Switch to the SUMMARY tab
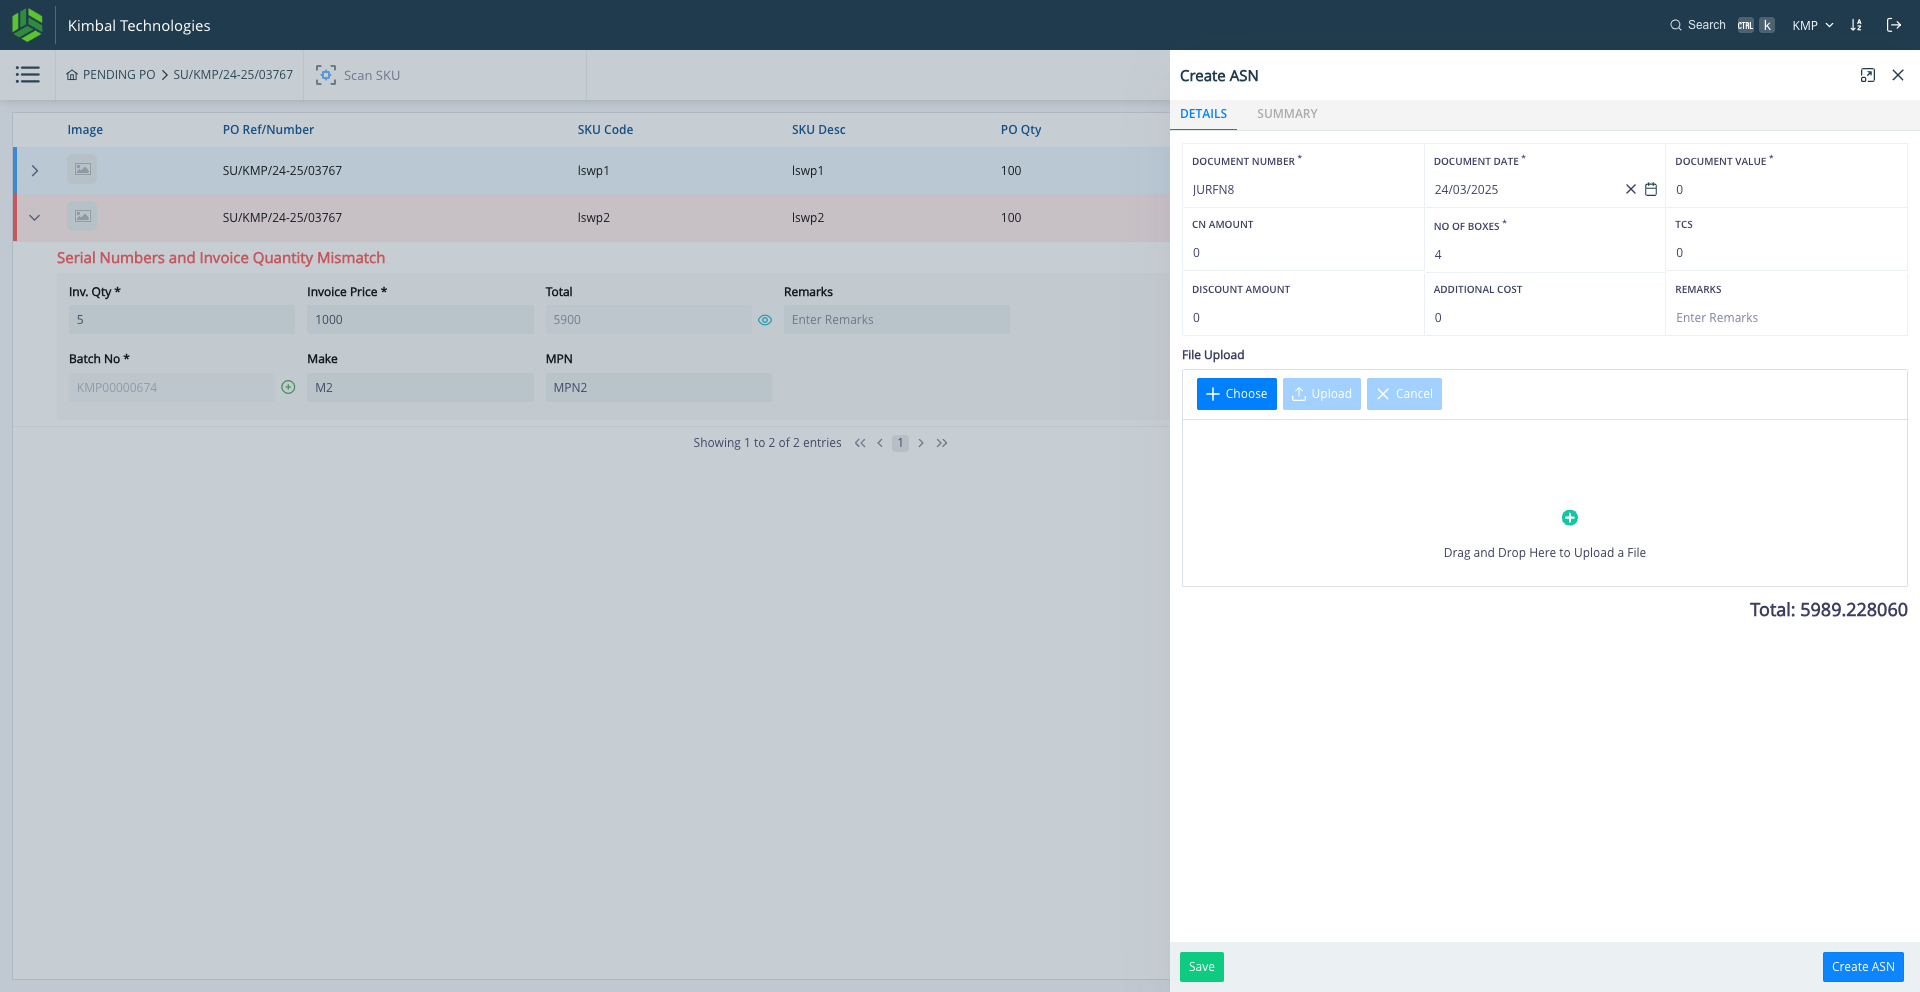Screen dimensions: 1920x992 pyautogui.click(x=1286, y=114)
